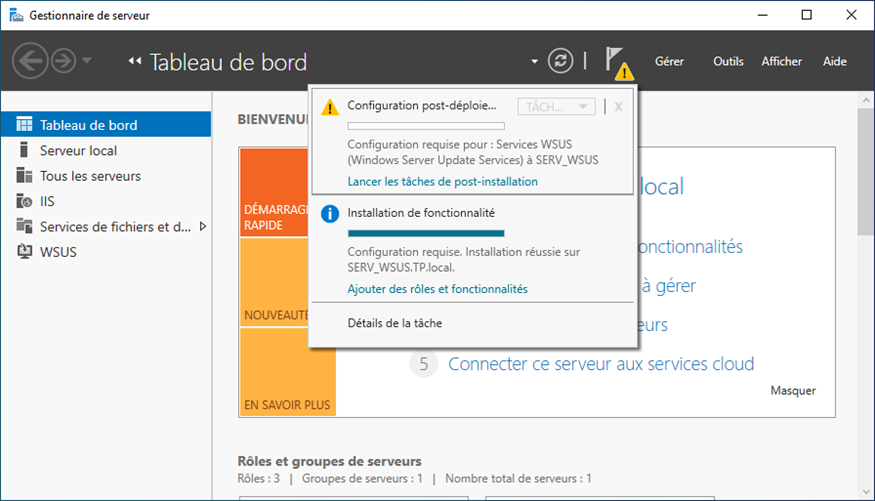The image size is (875, 501).
Task: Click the yellow warning icon in notification
Action: (330, 107)
